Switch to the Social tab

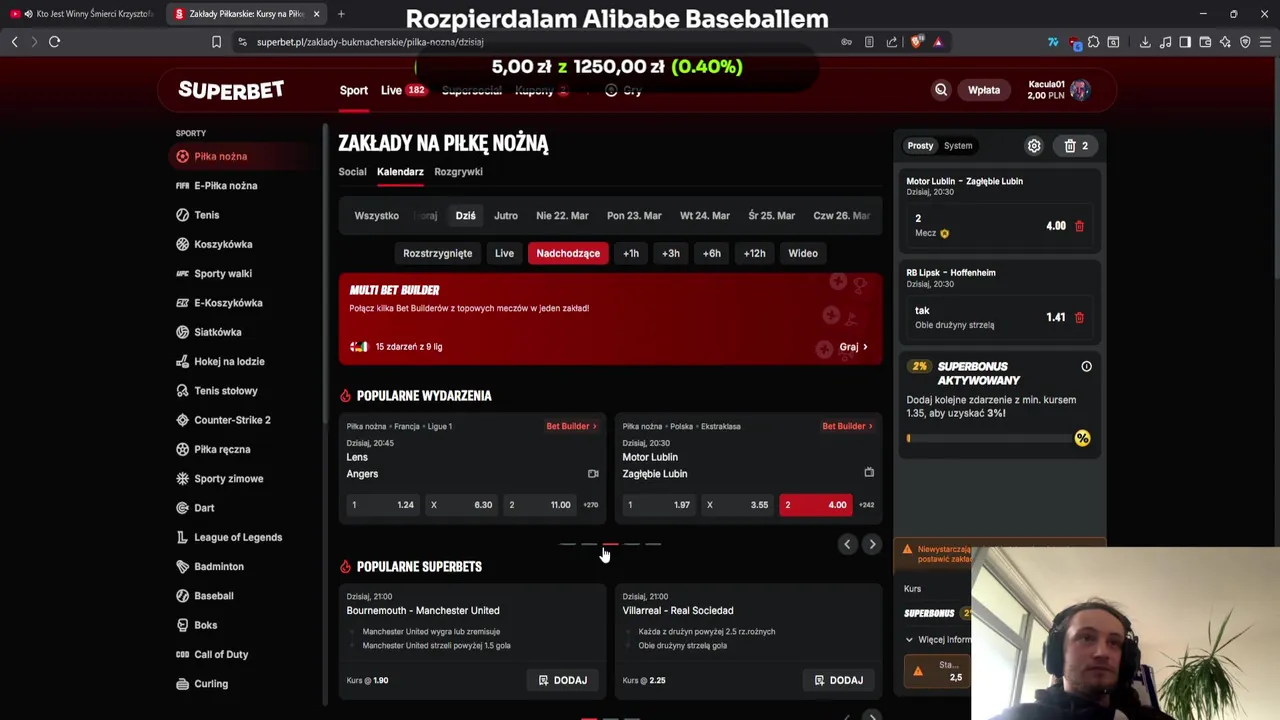(352, 172)
